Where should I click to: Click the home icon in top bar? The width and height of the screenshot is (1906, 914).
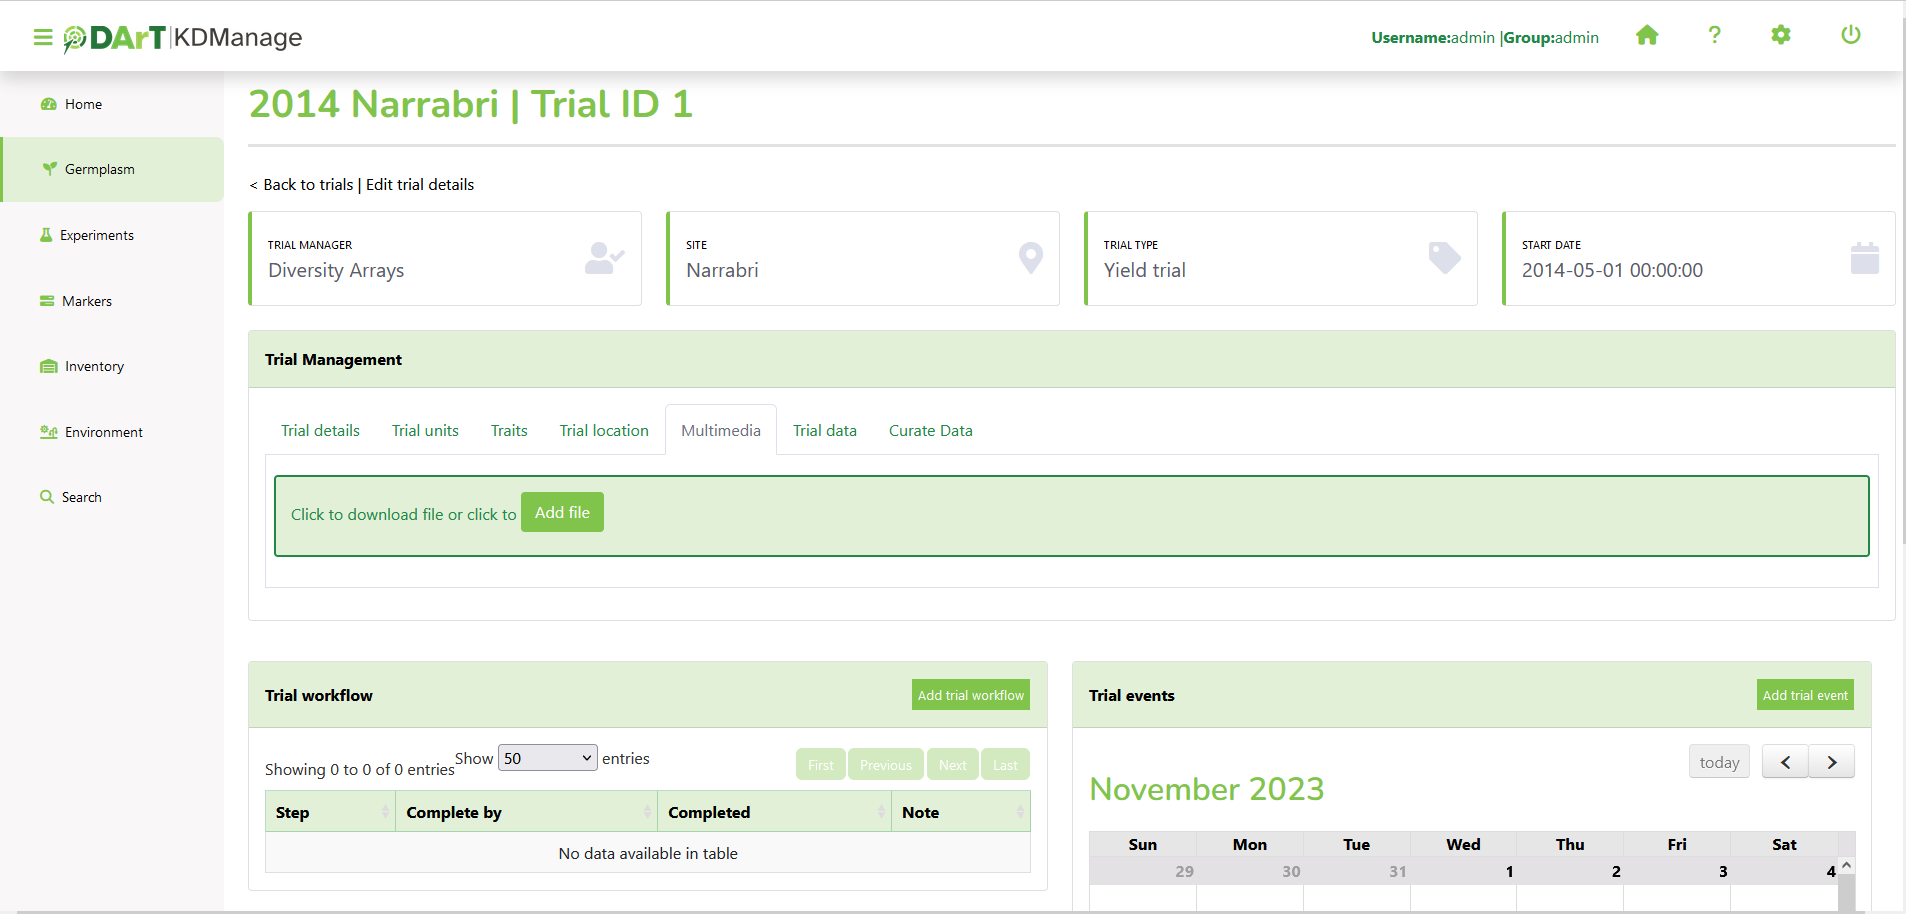coord(1647,36)
